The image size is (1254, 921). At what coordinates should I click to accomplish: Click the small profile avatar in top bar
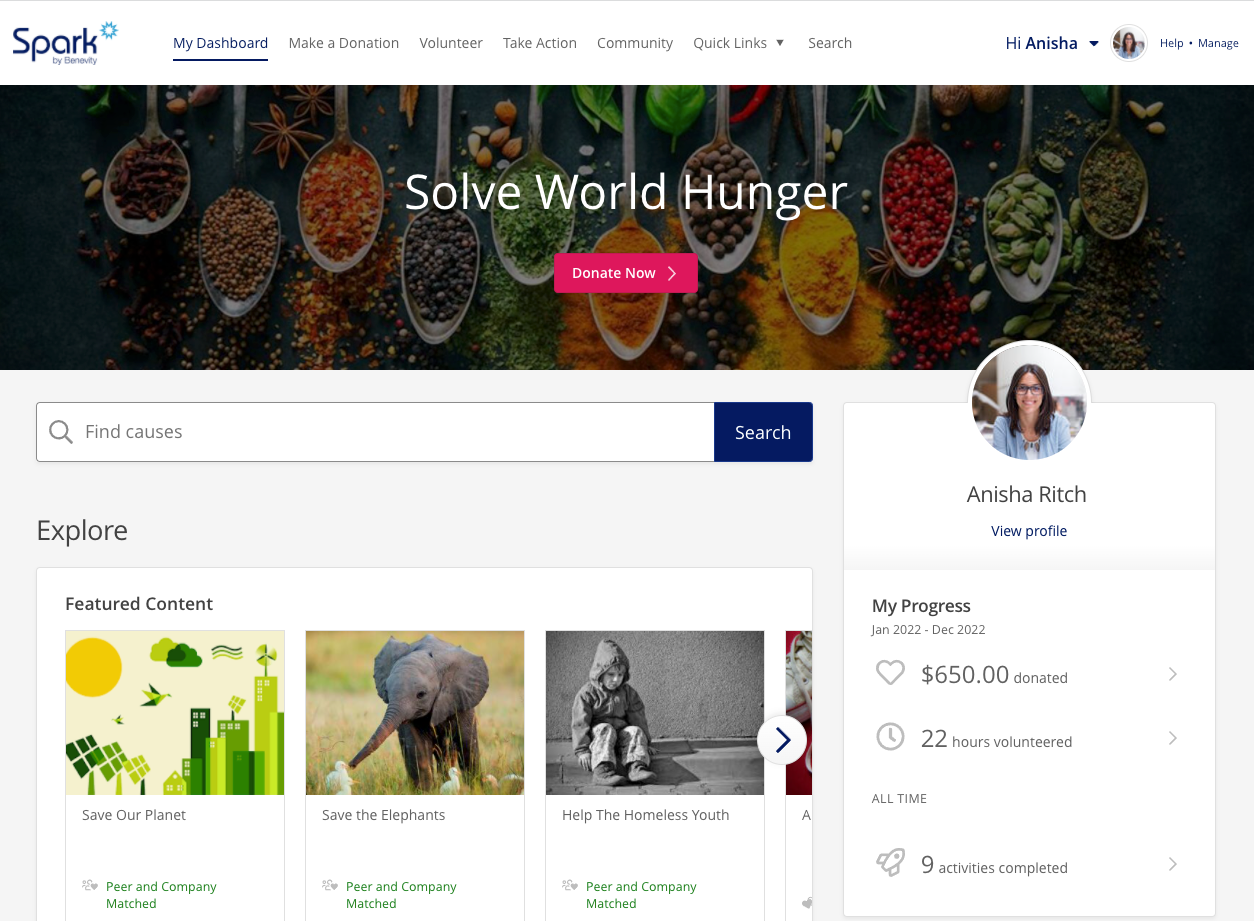(x=1129, y=43)
